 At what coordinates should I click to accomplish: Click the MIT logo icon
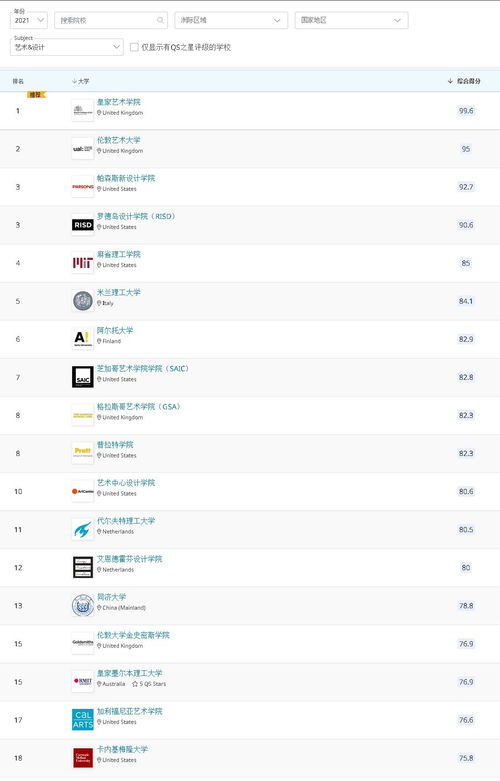point(83,263)
